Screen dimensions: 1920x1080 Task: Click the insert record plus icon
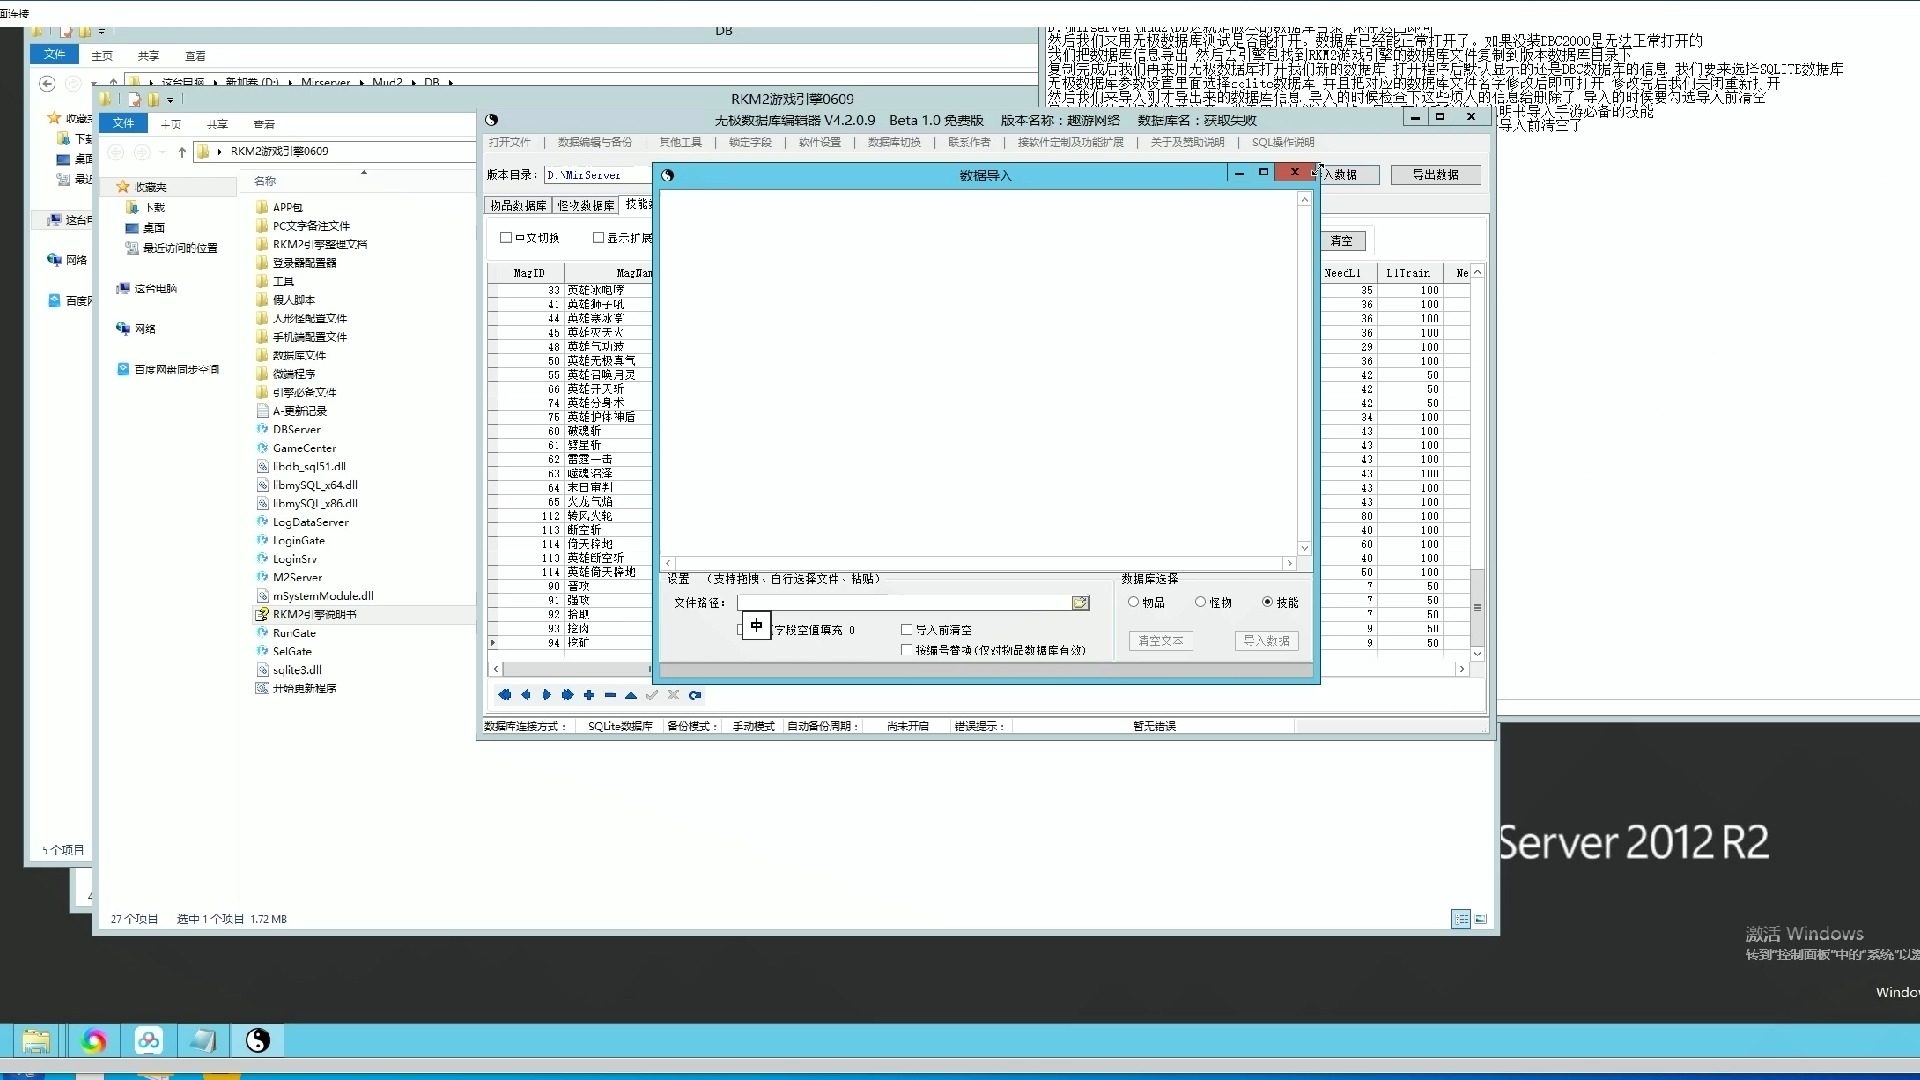coord(589,695)
